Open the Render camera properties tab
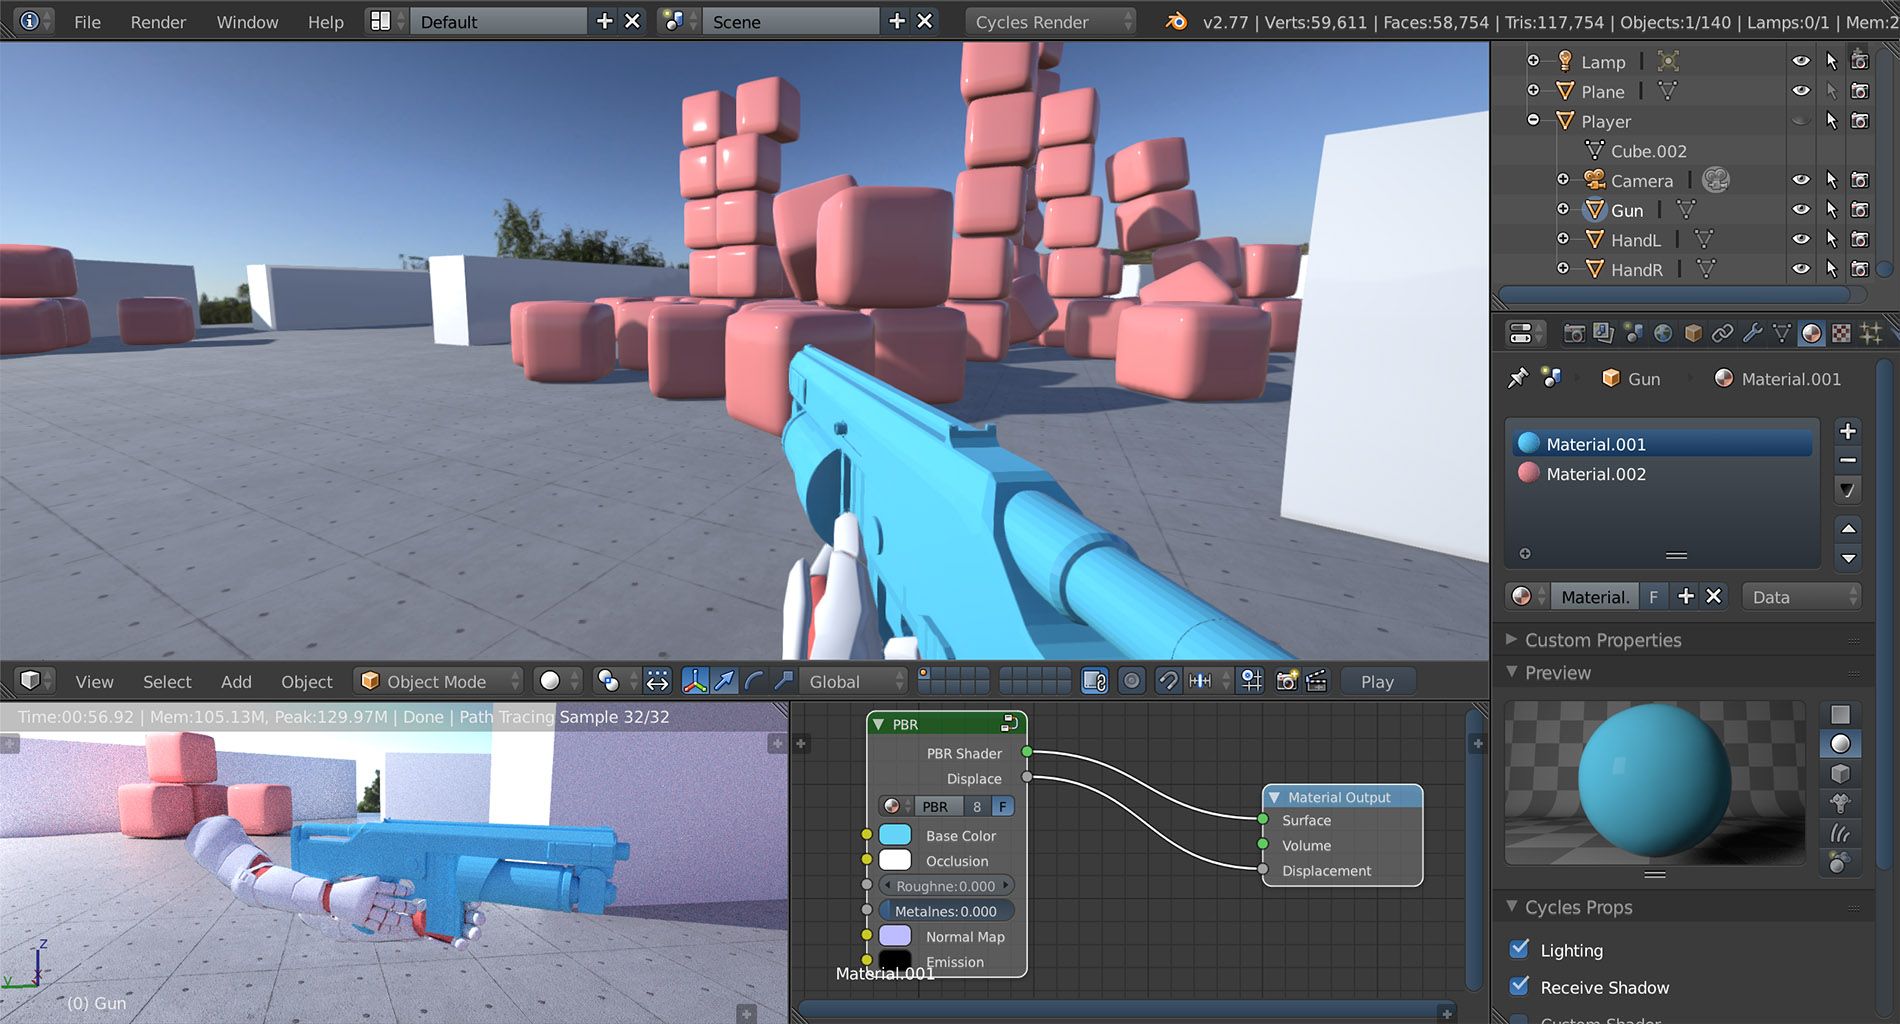Screen dimensions: 1900x1024 (x=1575, y=333)
